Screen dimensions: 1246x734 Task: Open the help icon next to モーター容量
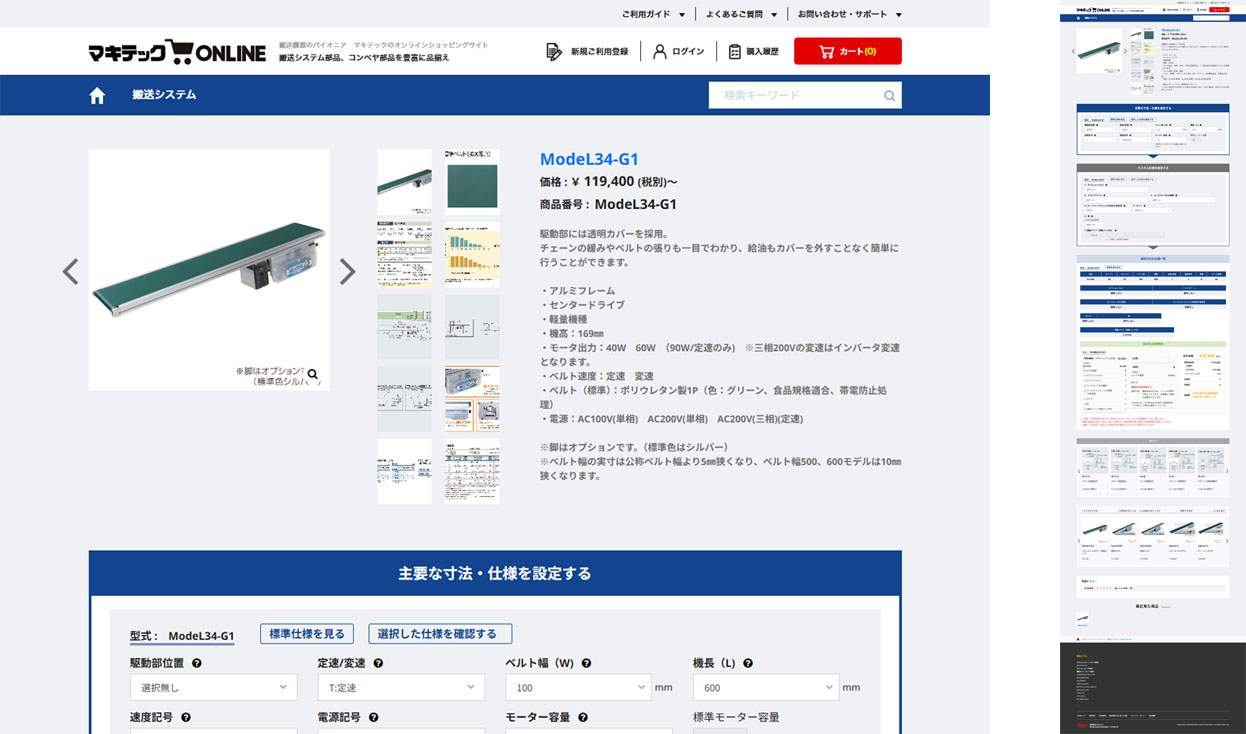[x=583, y=717]
